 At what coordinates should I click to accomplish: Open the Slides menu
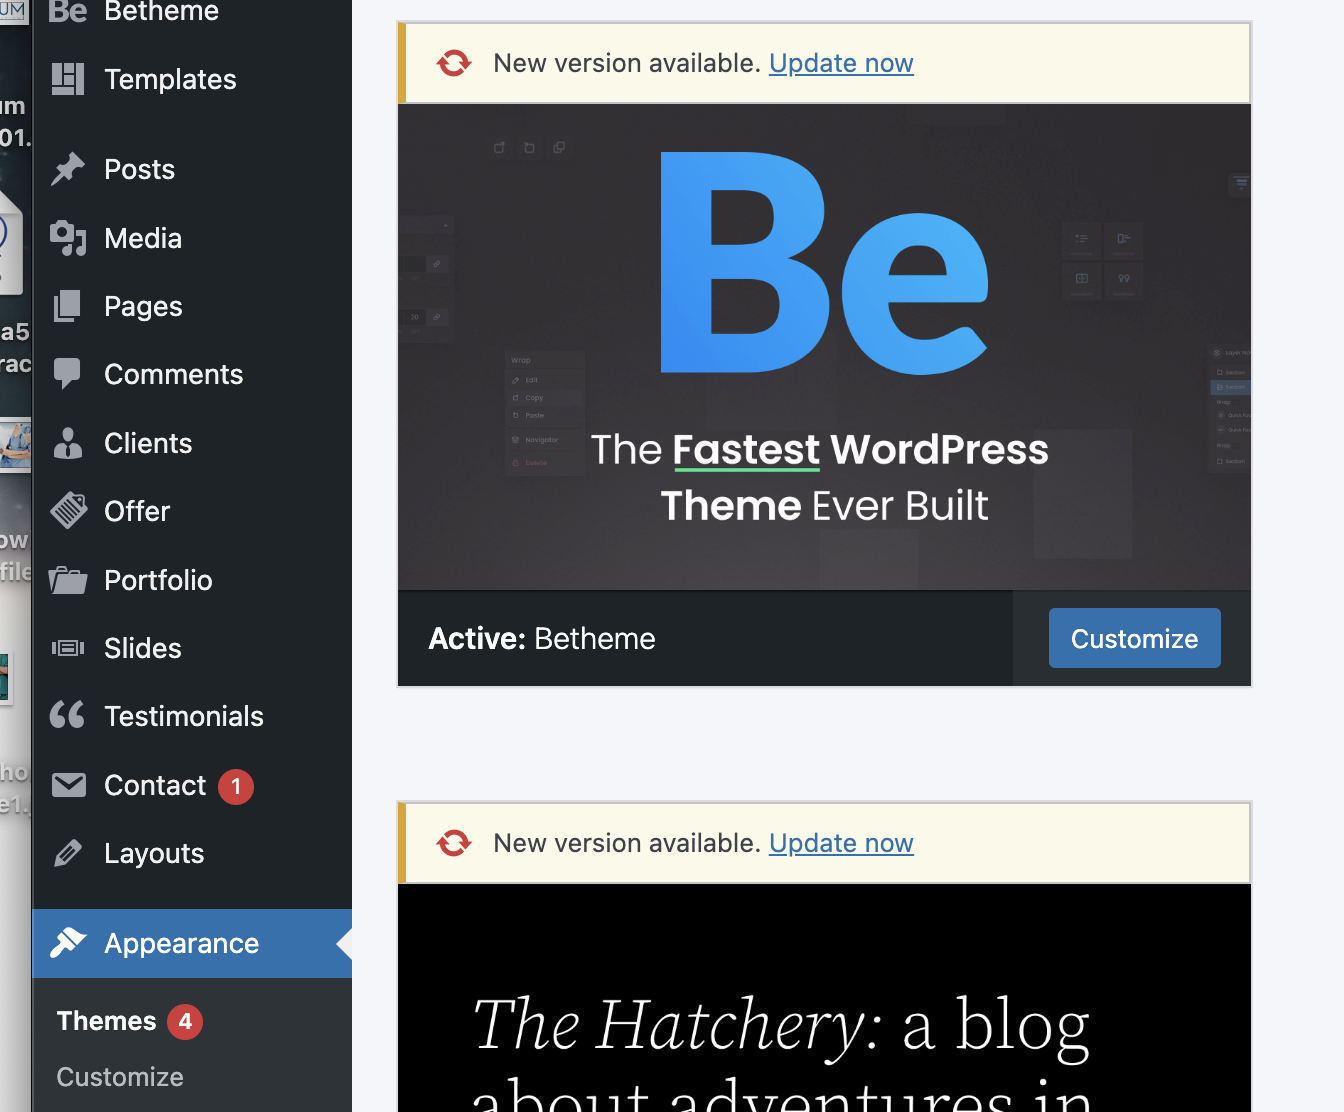coord(192,648)
